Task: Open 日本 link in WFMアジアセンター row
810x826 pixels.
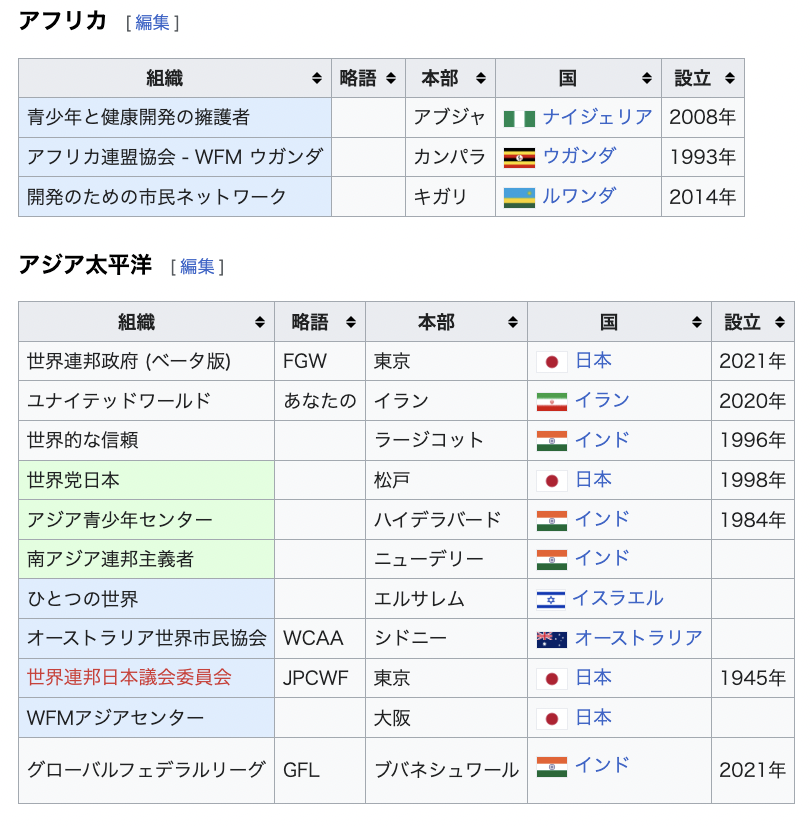Action: tap(593, 717)
